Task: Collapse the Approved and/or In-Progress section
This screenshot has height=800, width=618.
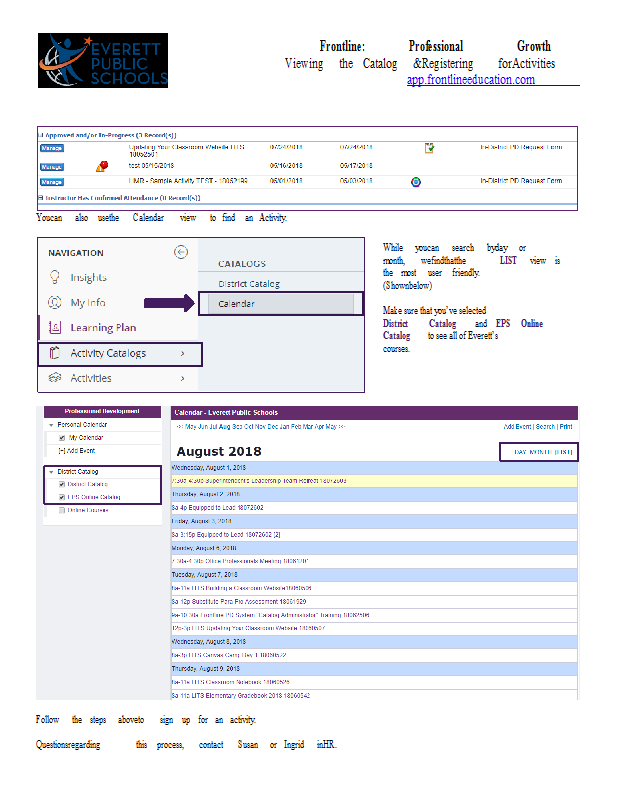Action: [40, 135]
